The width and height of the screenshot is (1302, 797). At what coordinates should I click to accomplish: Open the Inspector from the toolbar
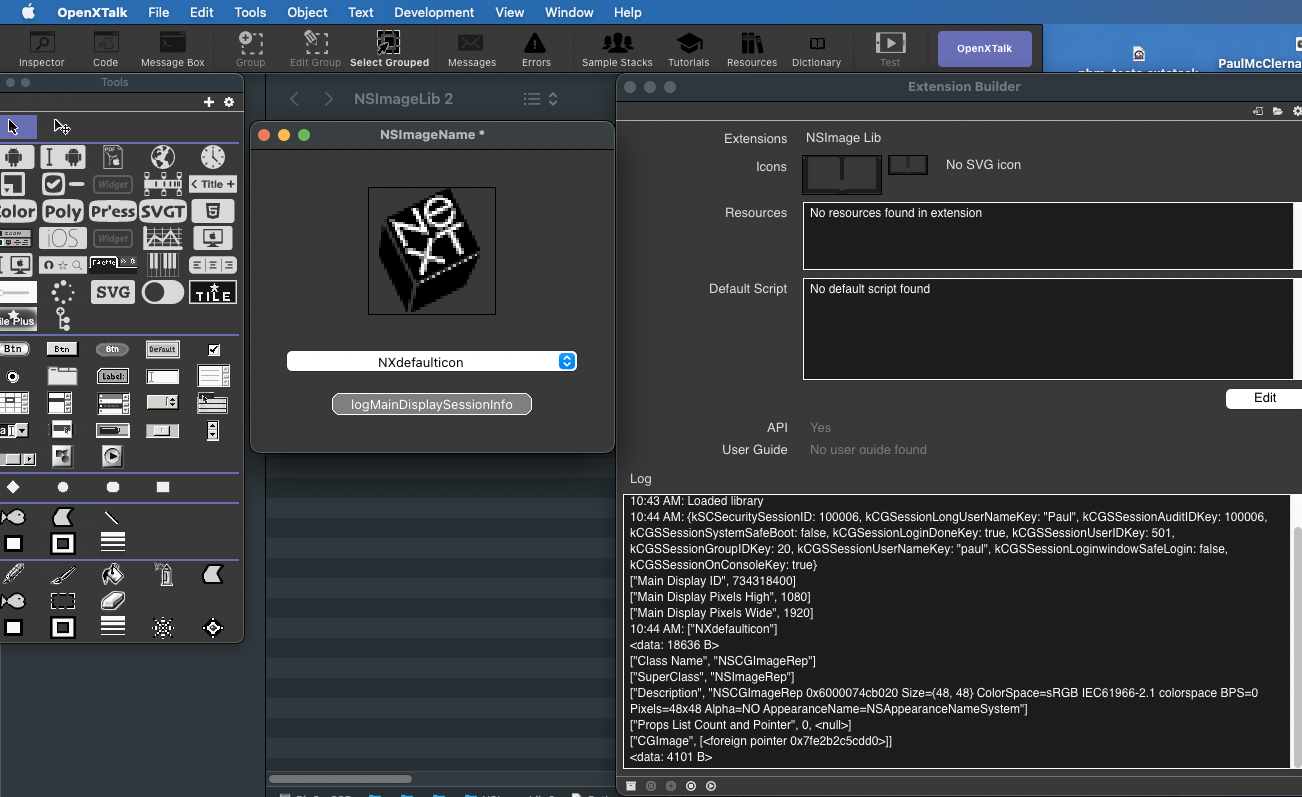[x=41, y=48]
